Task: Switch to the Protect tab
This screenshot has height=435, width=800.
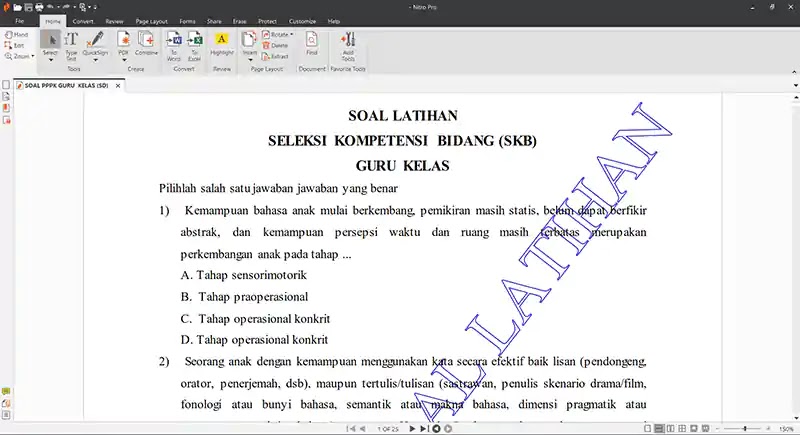Action: [267, 21]
